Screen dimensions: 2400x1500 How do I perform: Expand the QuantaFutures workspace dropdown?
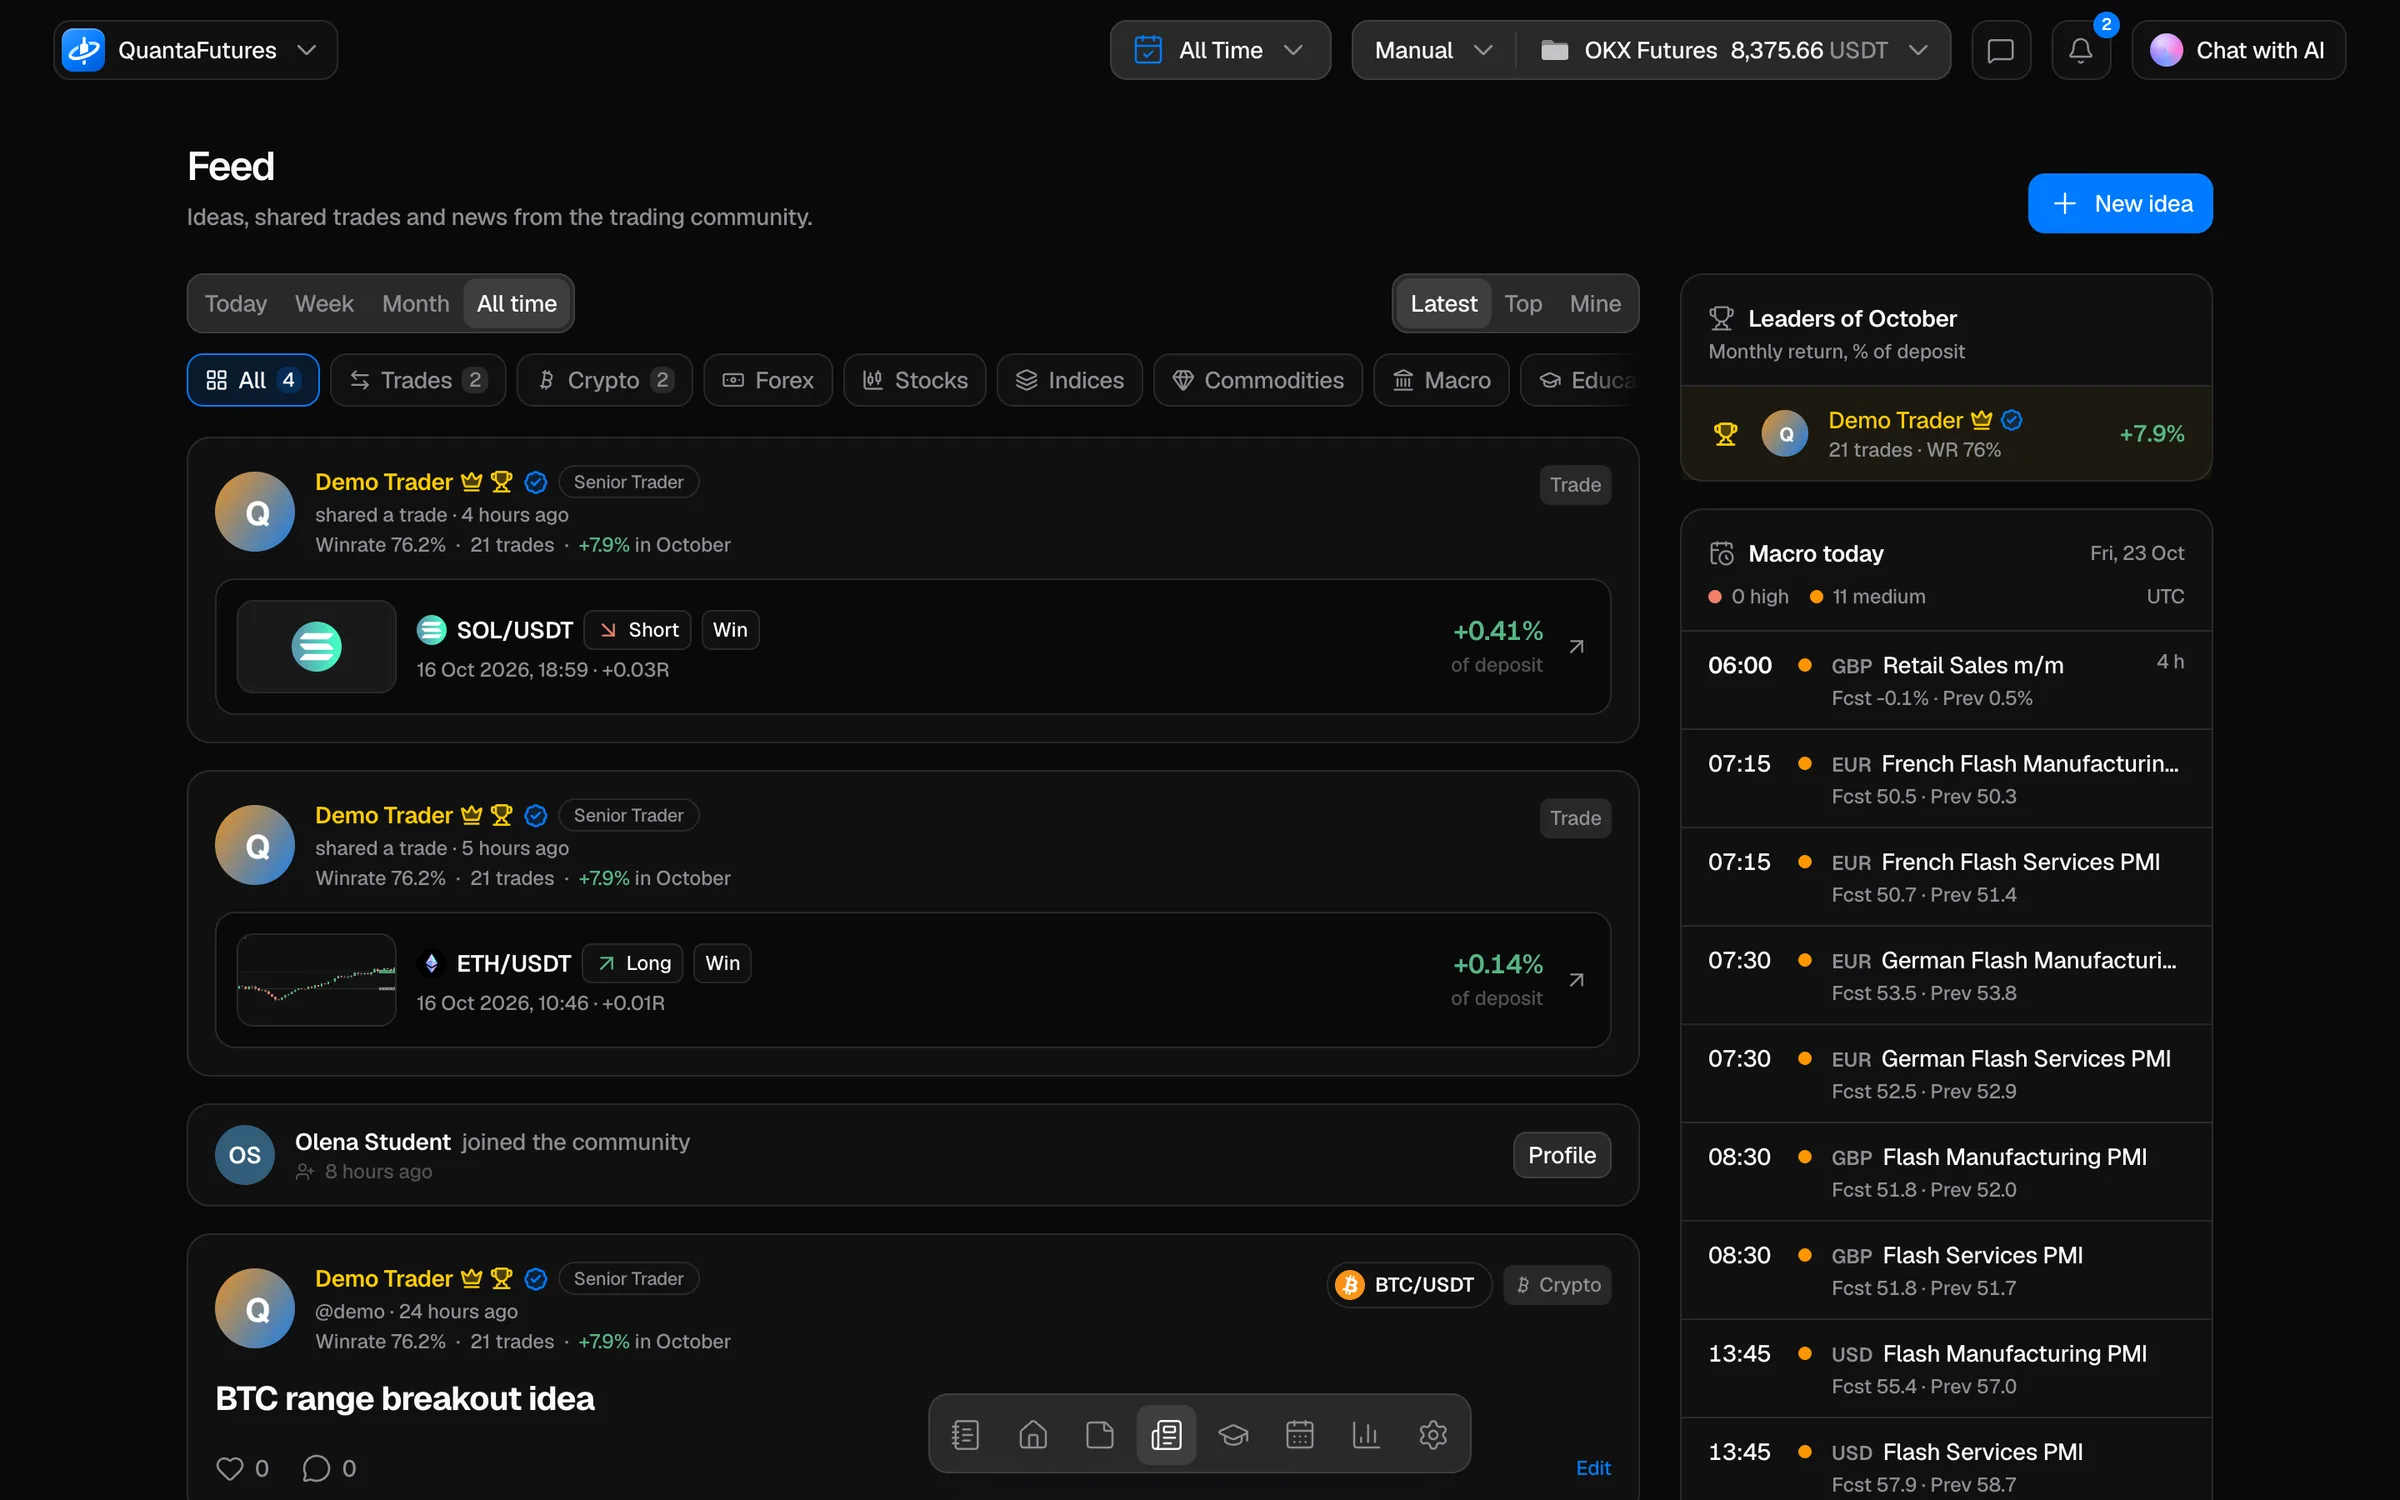pos(196,50)
